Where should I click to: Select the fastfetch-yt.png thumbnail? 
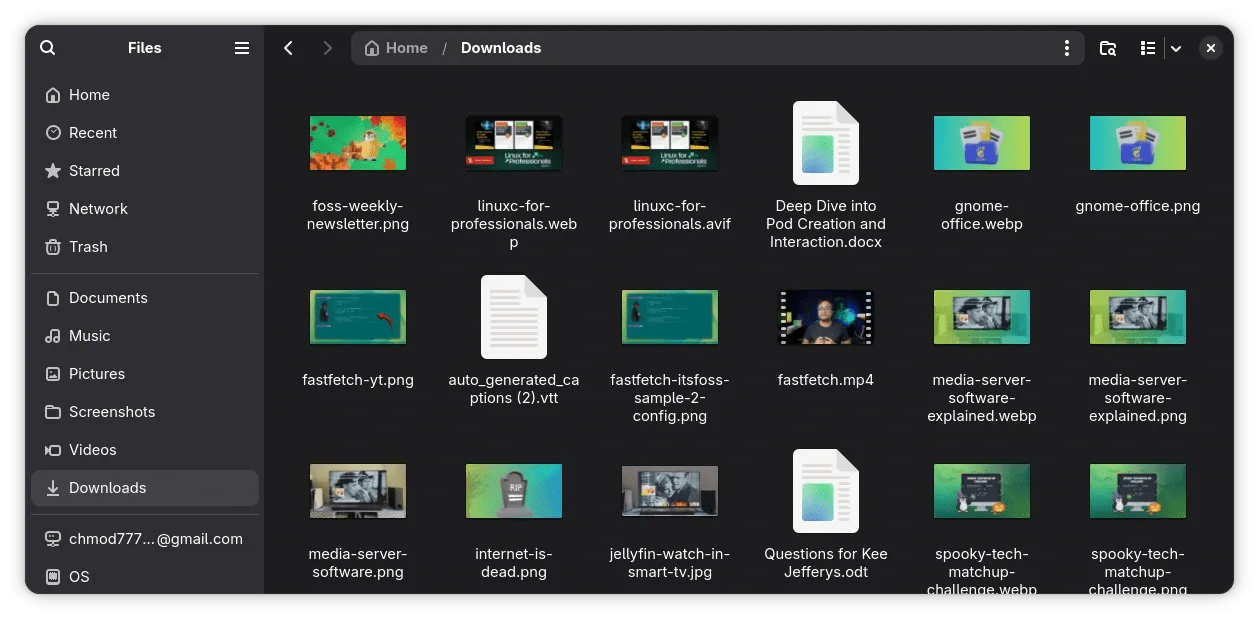click(x=358, y=317)
